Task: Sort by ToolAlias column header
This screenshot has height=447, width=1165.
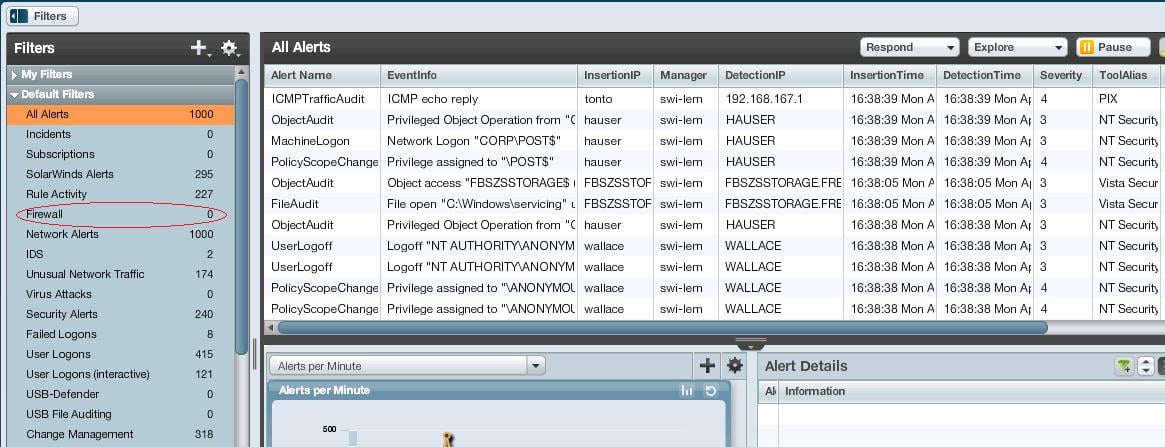Action: [x=1128, y=76]
